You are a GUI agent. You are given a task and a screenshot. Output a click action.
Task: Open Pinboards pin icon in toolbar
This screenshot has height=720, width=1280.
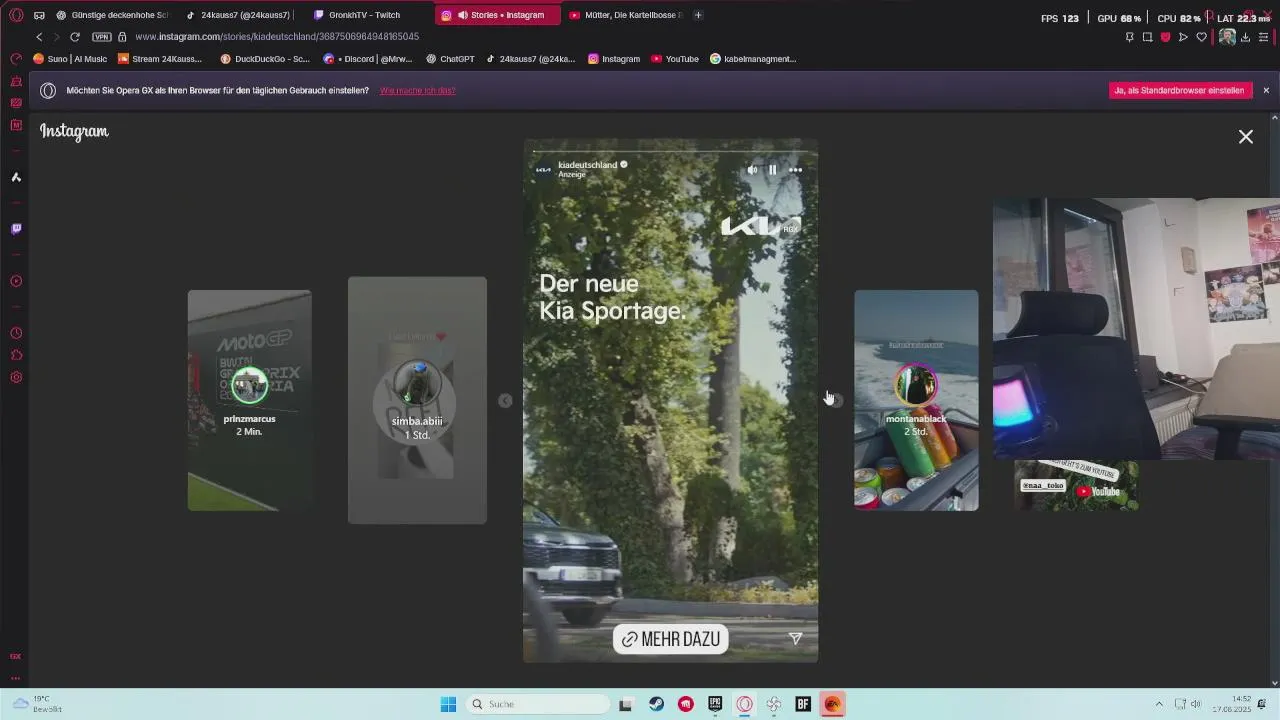1129,37
